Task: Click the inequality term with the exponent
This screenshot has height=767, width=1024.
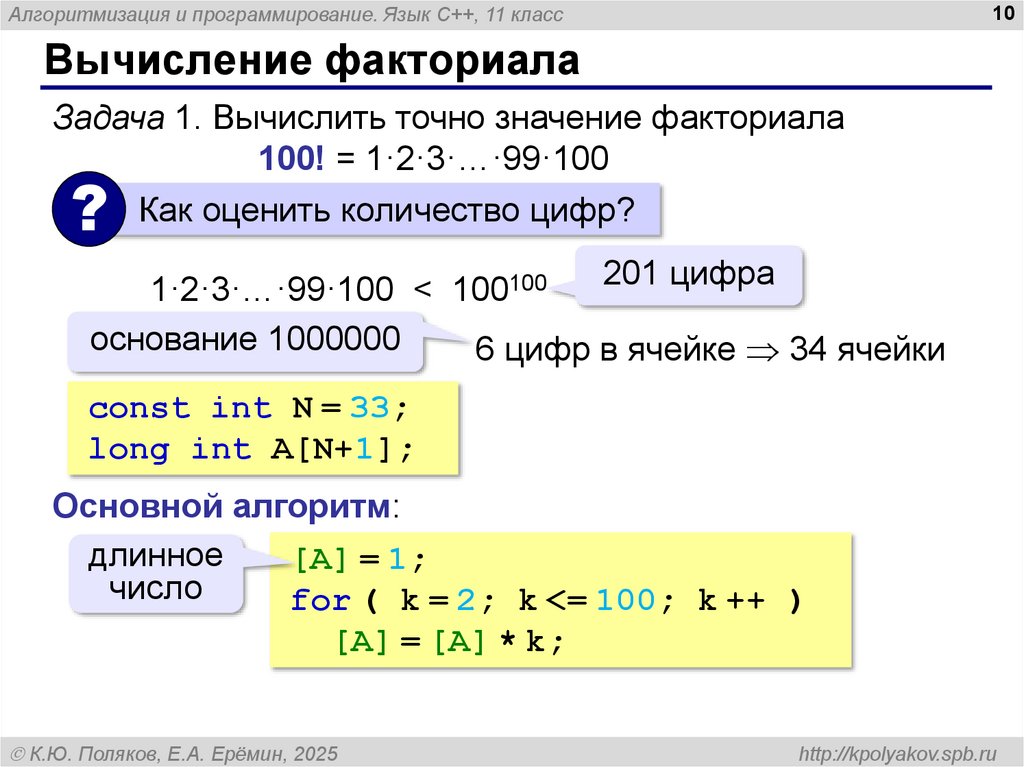Action: (500, 287)
